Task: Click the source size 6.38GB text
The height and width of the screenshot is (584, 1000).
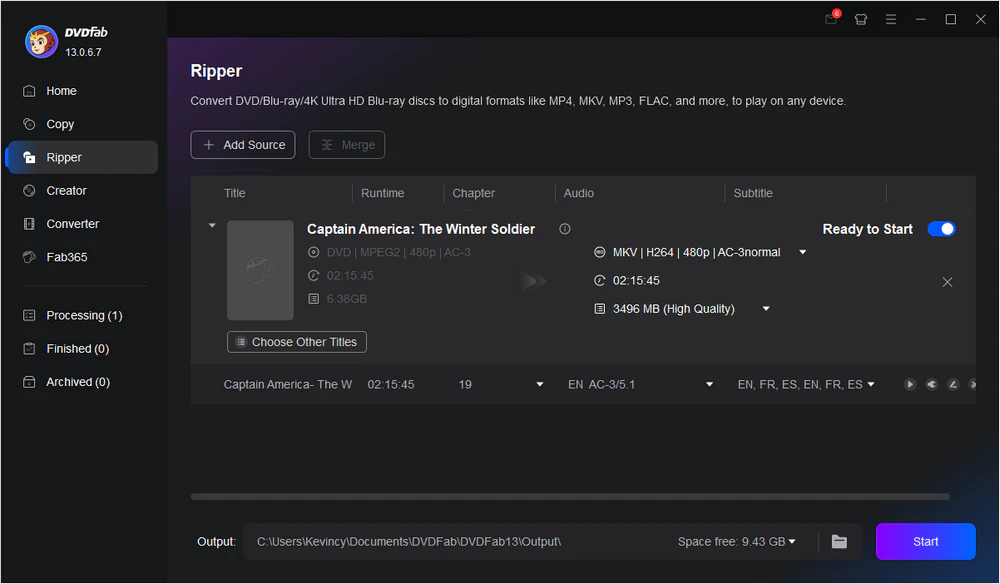Action: (346, 299)
